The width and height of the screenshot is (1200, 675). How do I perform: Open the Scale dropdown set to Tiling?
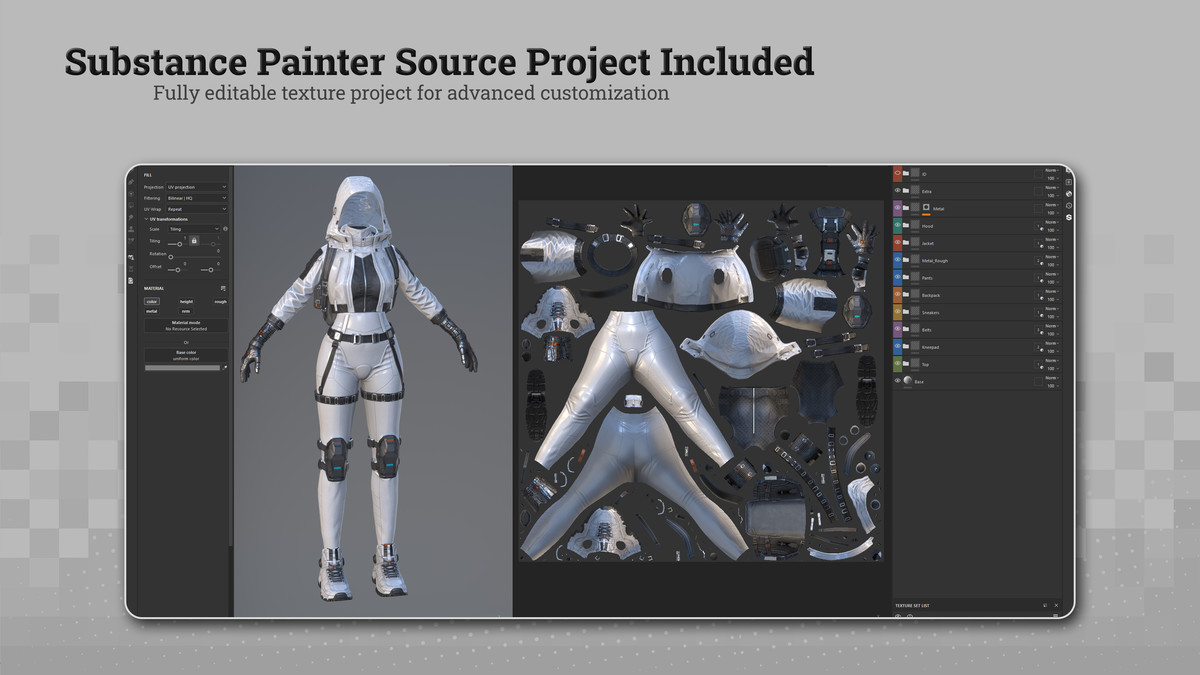tap(194, 229)
